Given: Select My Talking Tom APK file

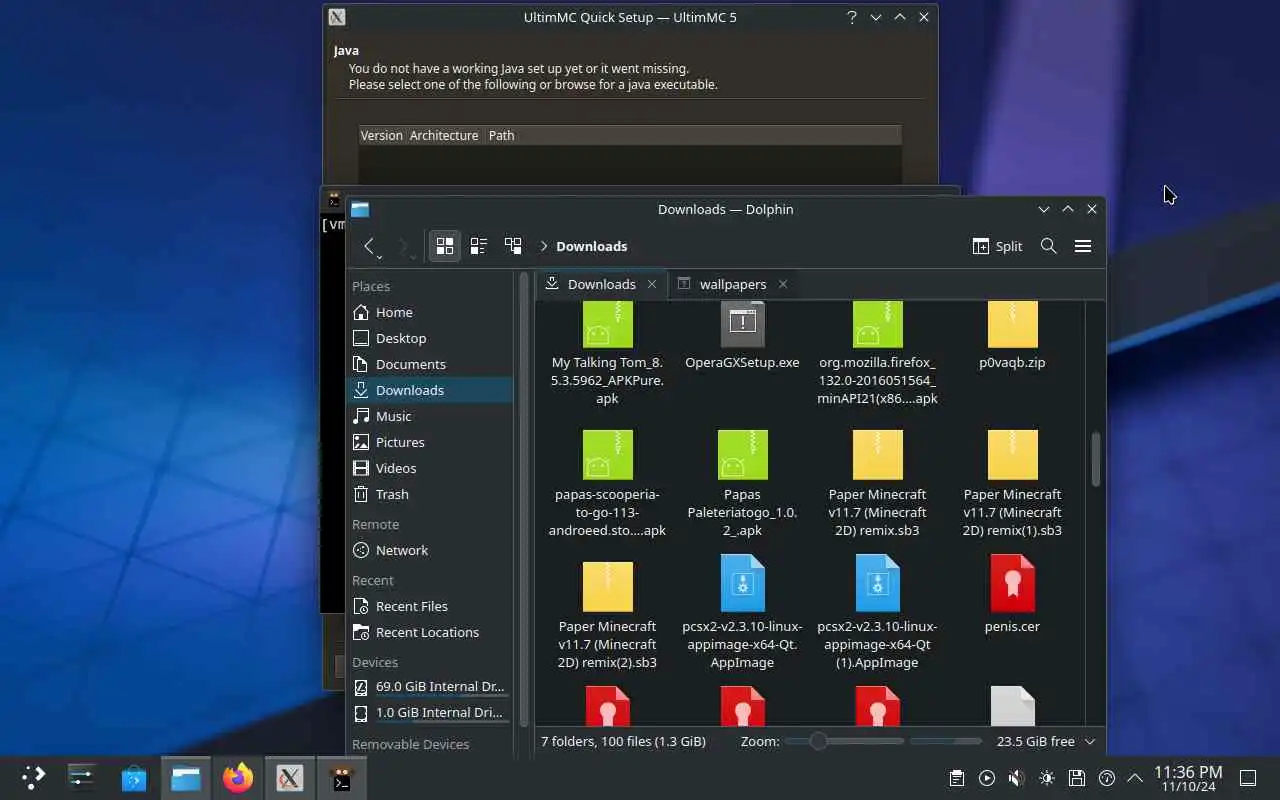Looking at the screenshot, I should pyautogui.click(x=607, y=353).
